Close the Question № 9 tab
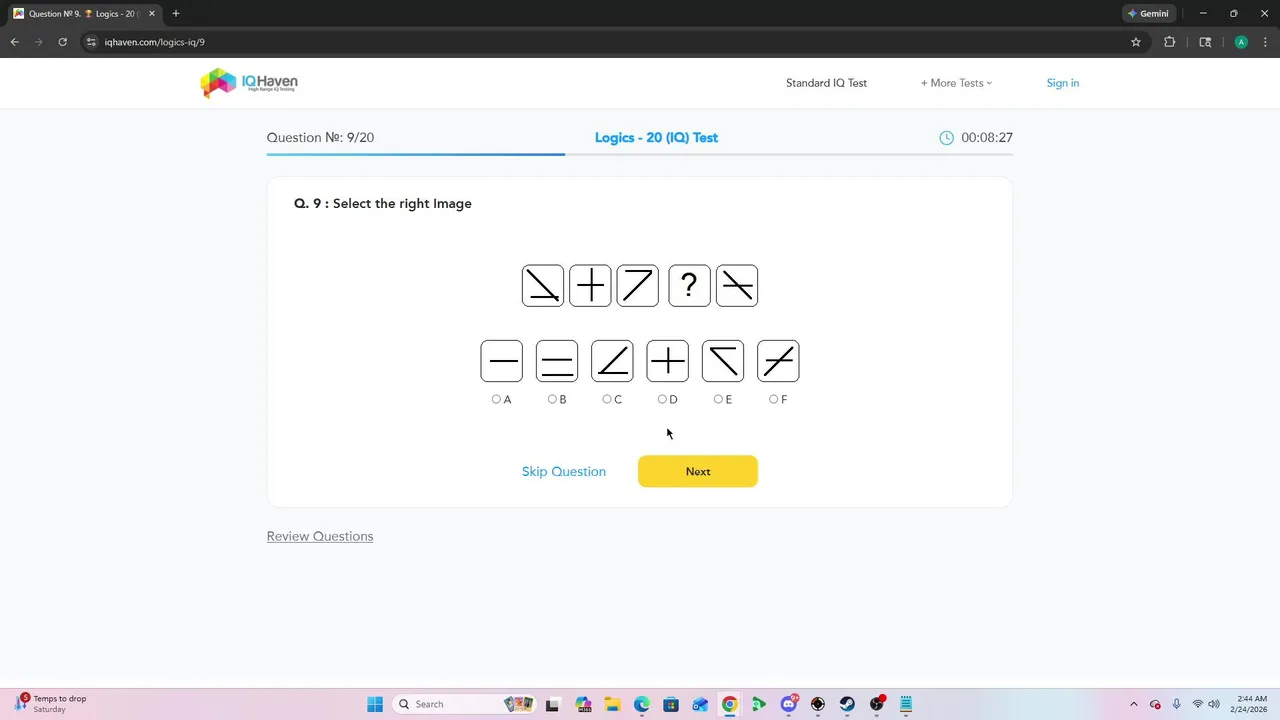 point(152,14)
